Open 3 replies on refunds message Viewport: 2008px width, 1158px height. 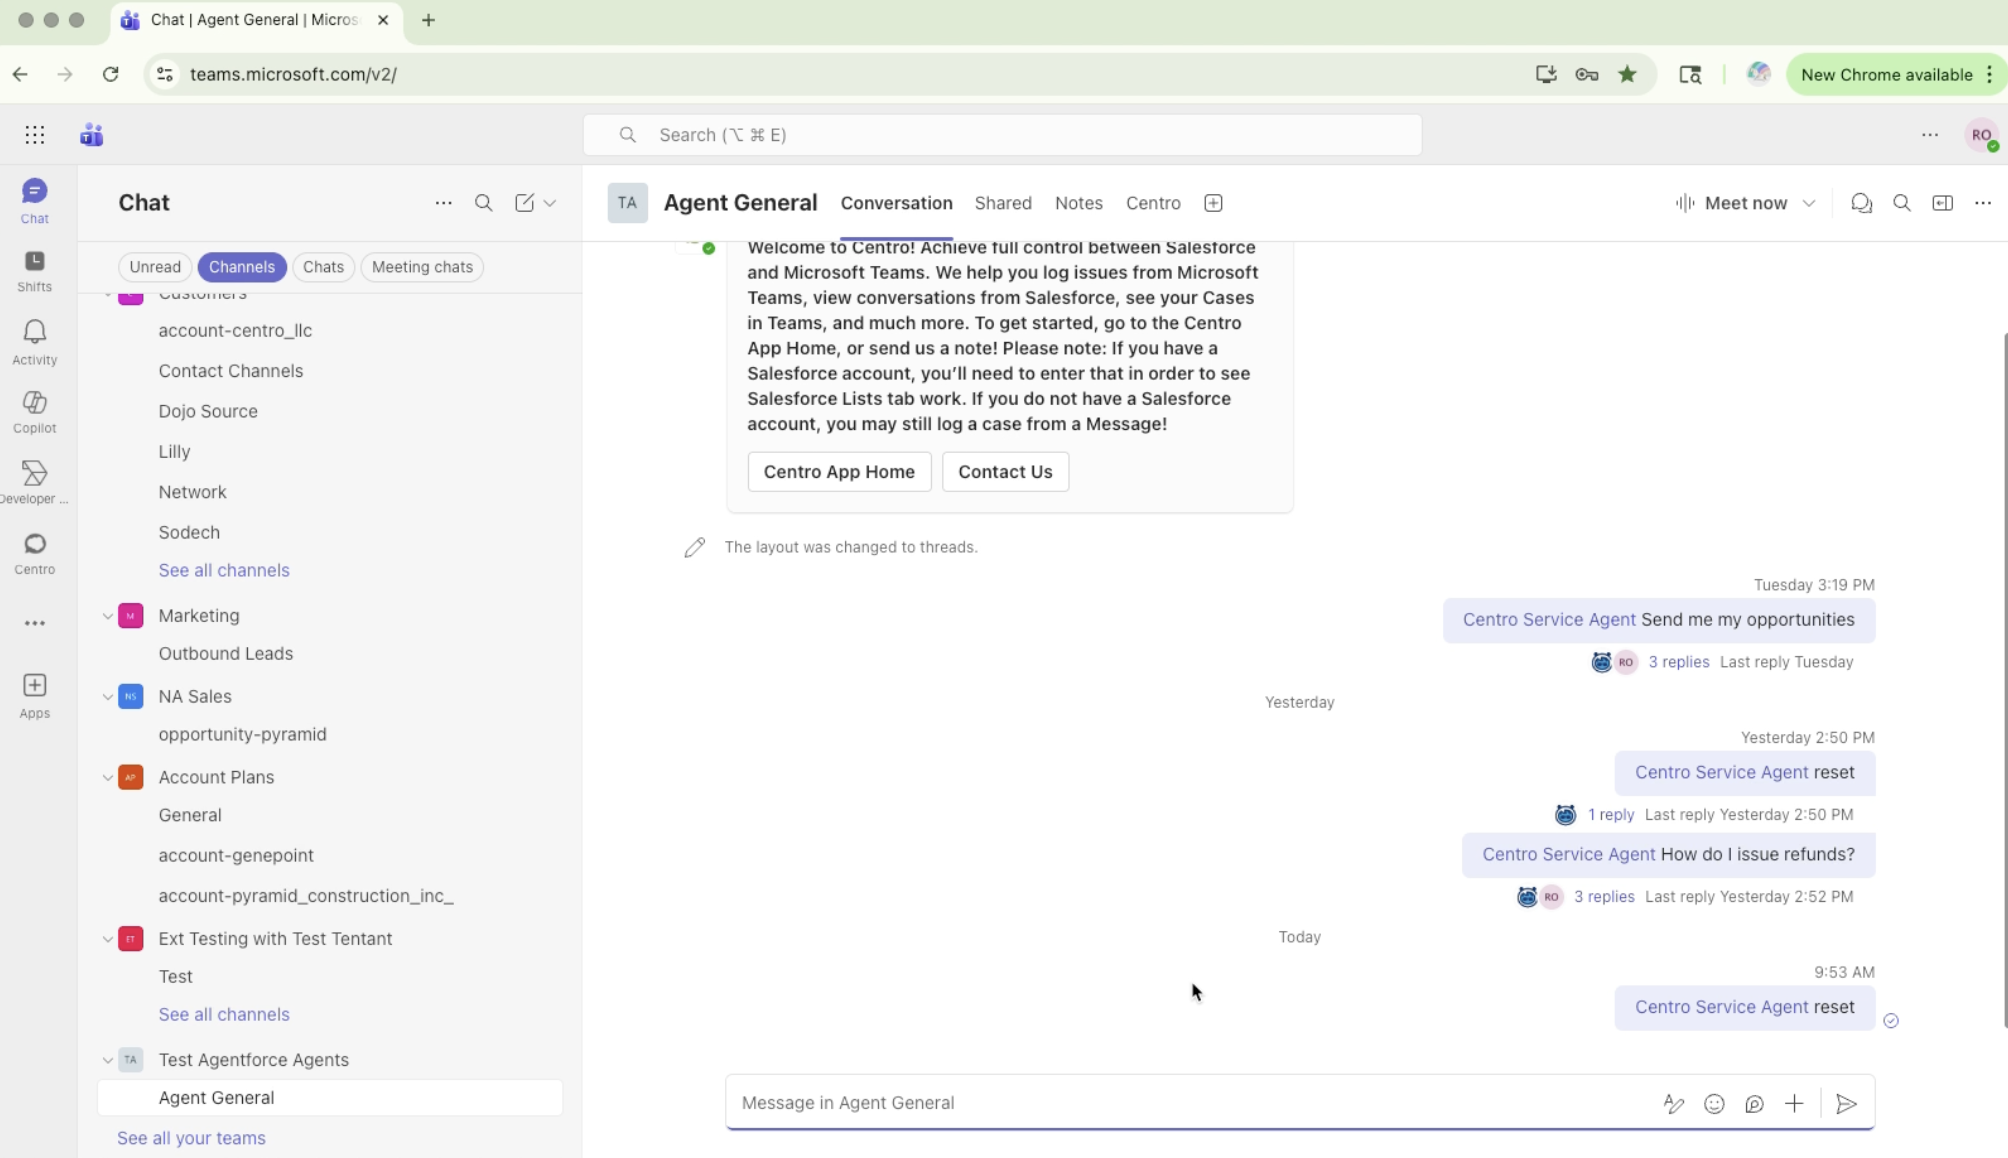pyautogui.click(x=1604, y=897)
